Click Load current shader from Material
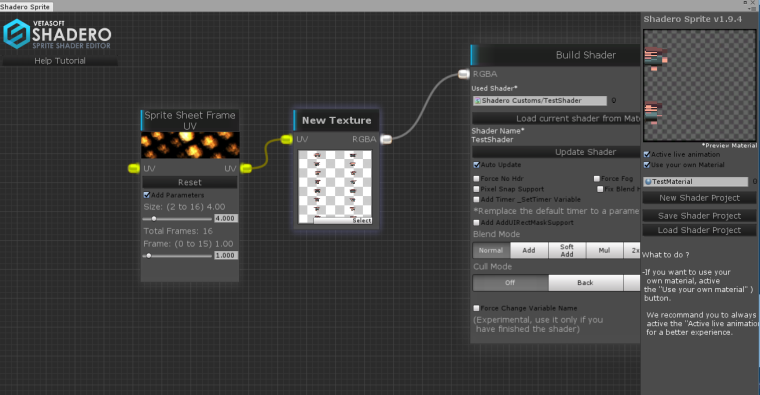The height and width of the screenshot is (395, 760). (556, 118)
